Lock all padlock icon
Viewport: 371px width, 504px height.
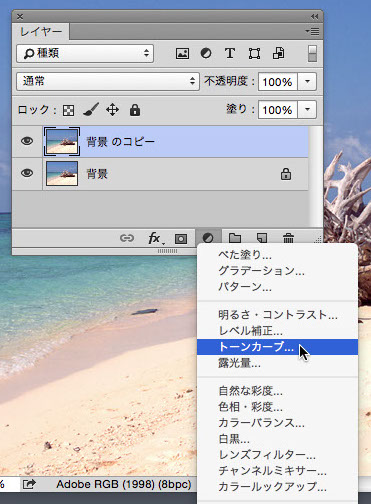click(x=135, y=110)
